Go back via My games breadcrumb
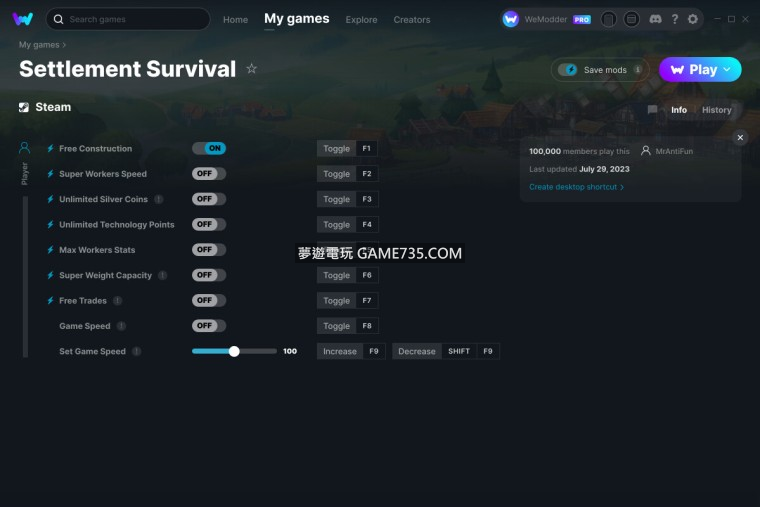Image resolution: width=760 pixels, height=507 pixels. point(39,45)
